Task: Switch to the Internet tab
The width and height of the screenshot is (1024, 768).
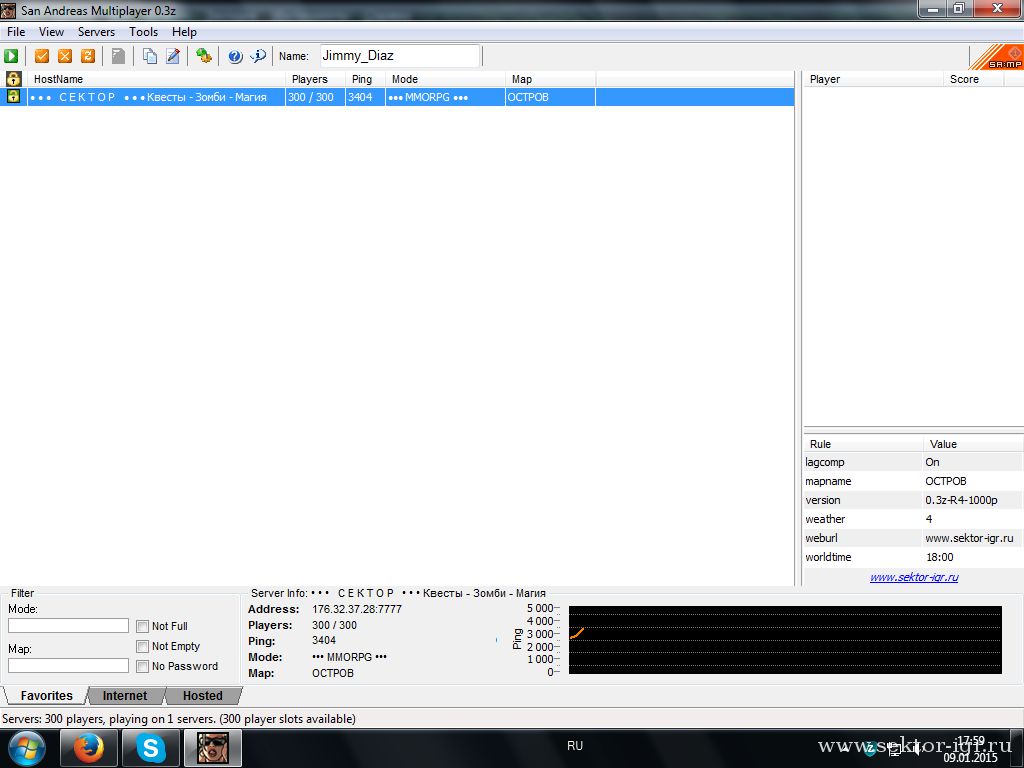Action: (125, 696)
